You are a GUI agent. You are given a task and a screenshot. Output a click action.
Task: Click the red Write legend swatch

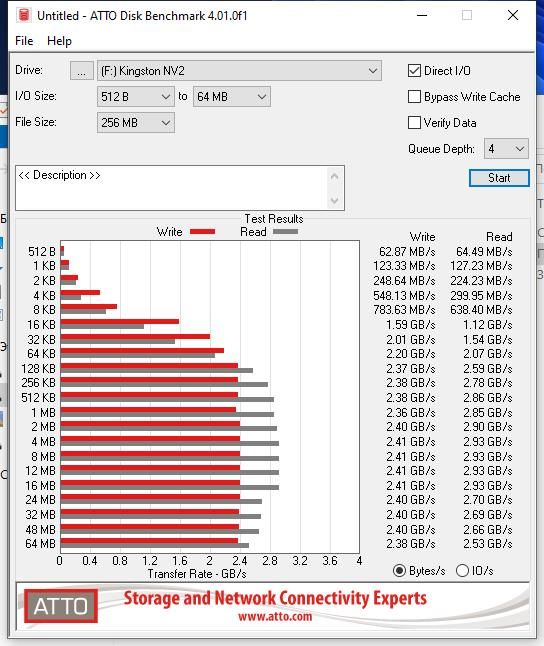[202, 232]
